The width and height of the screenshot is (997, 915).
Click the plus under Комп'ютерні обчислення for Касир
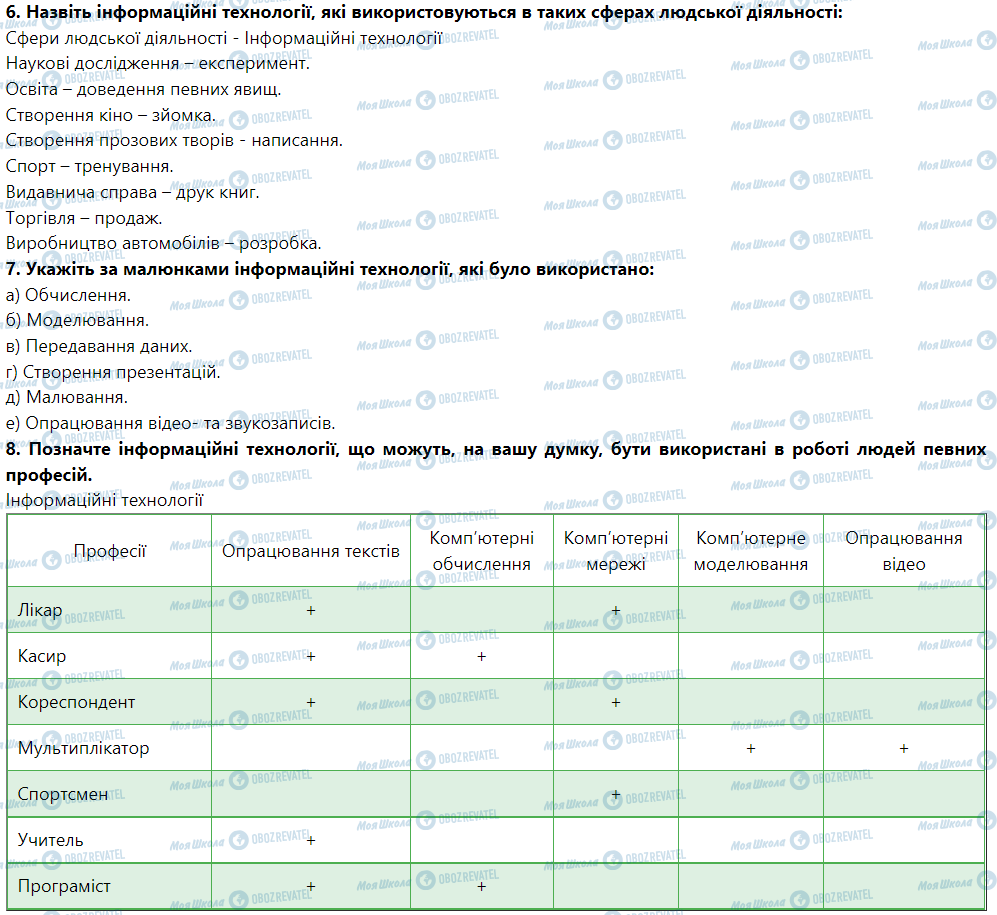pos(481,656)
